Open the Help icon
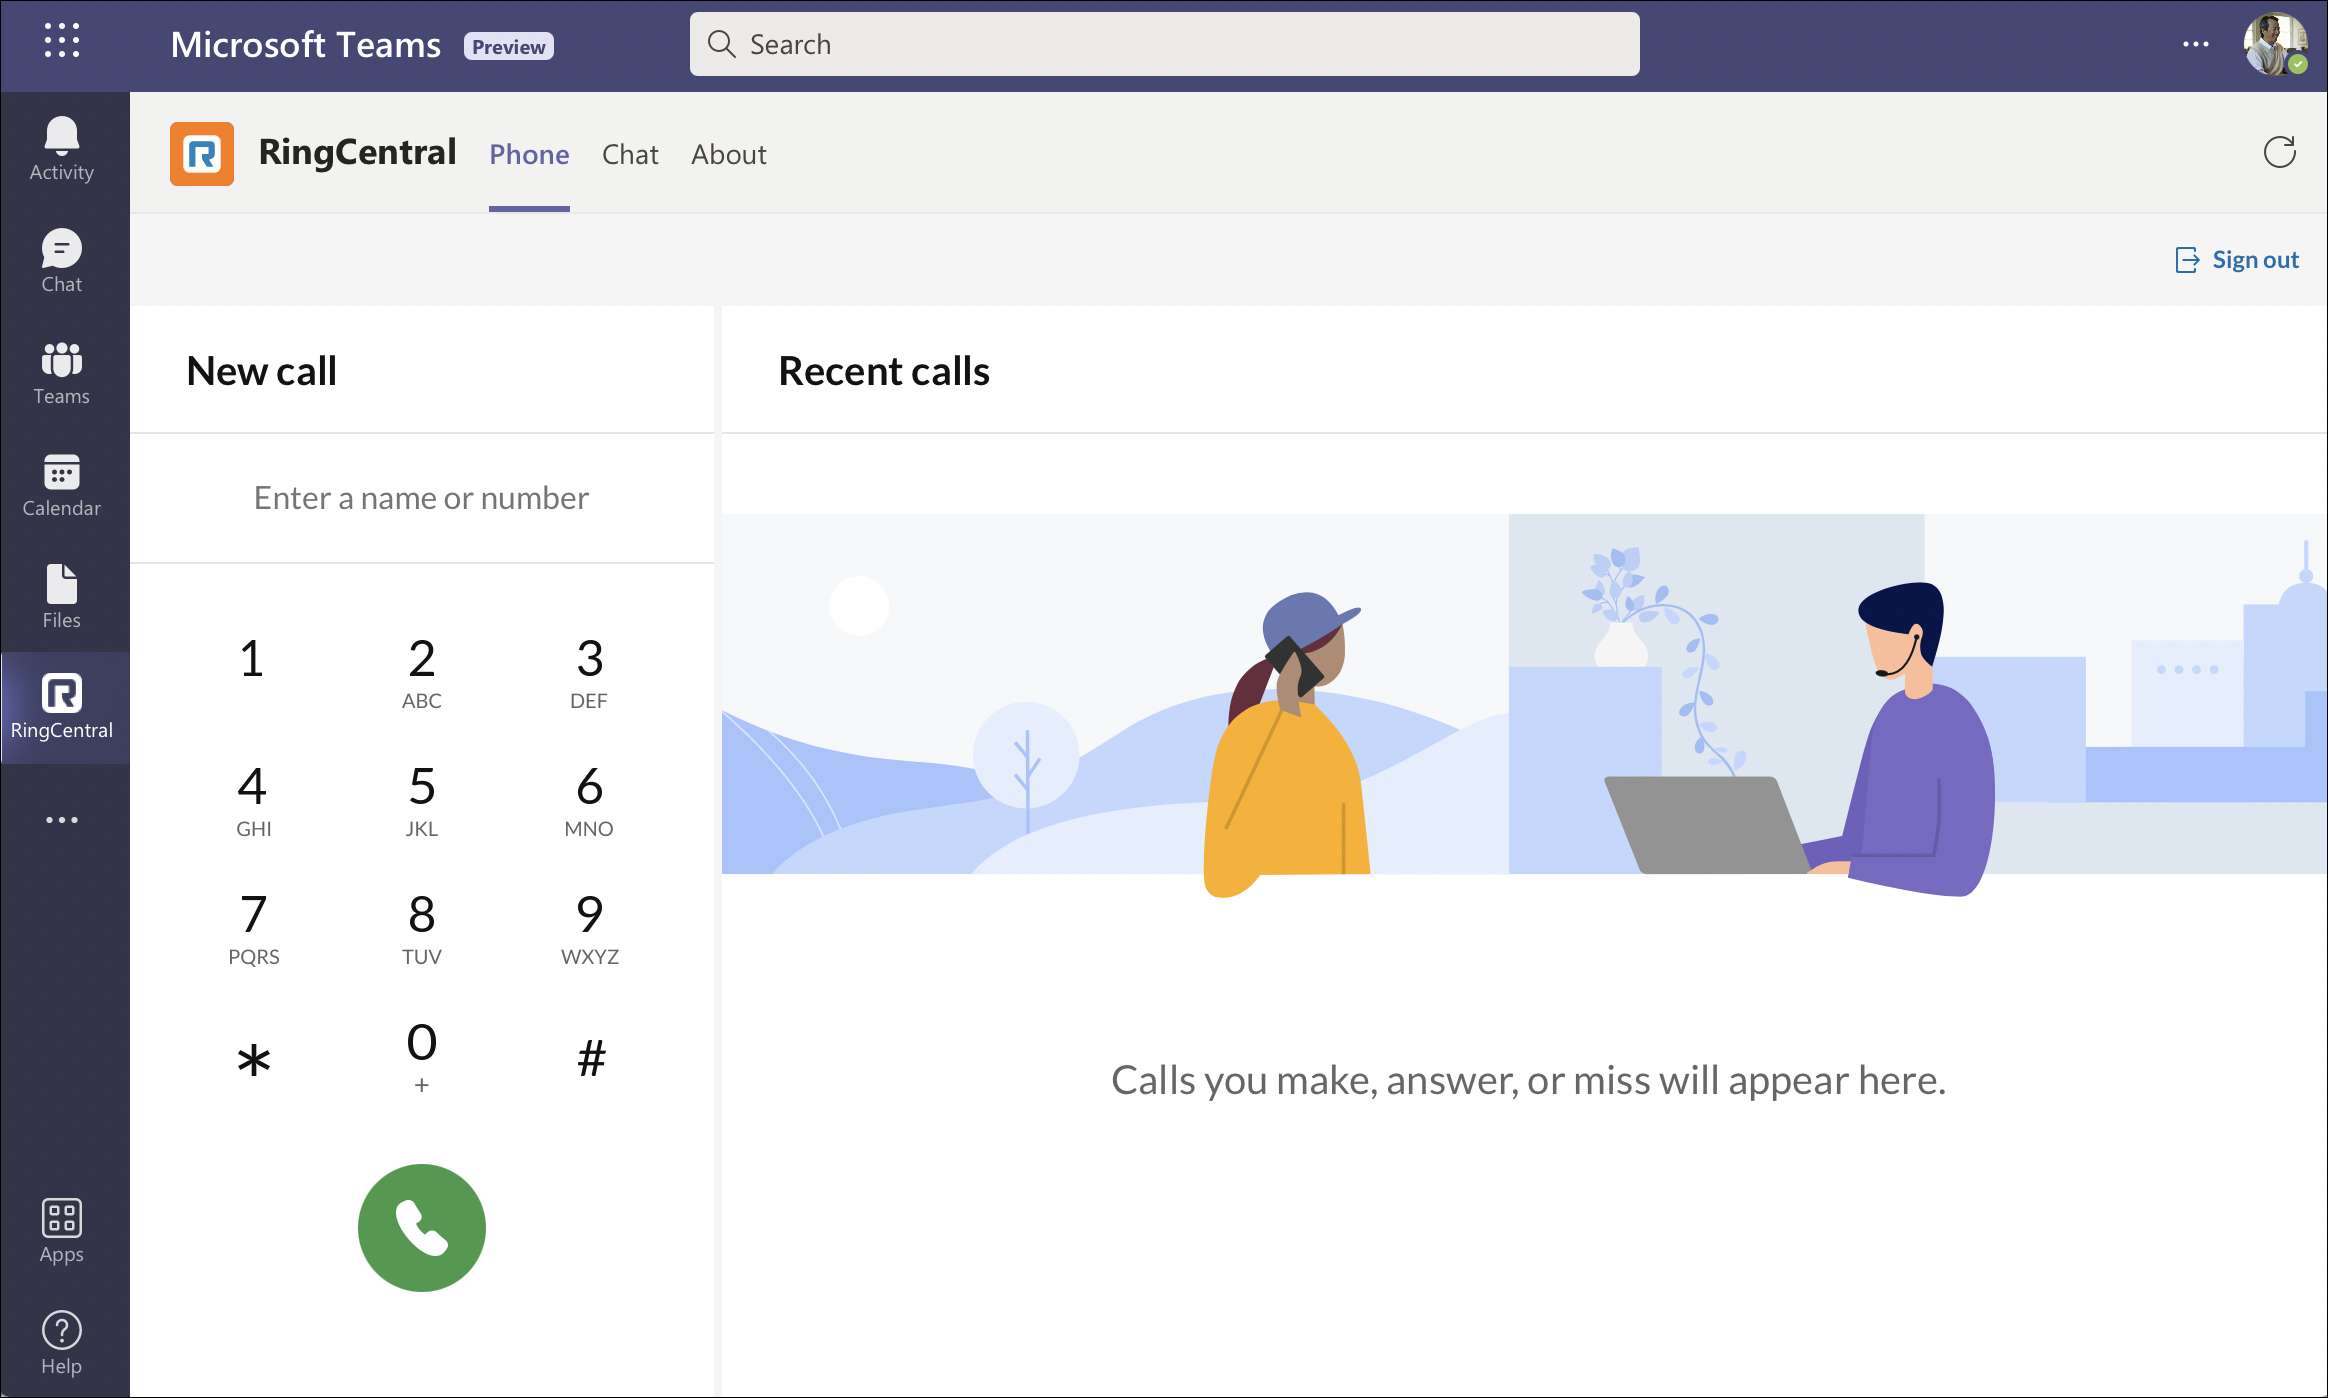This screenshot has width=2328, height=1398. pyautogui.click(x=61, y=1343)
